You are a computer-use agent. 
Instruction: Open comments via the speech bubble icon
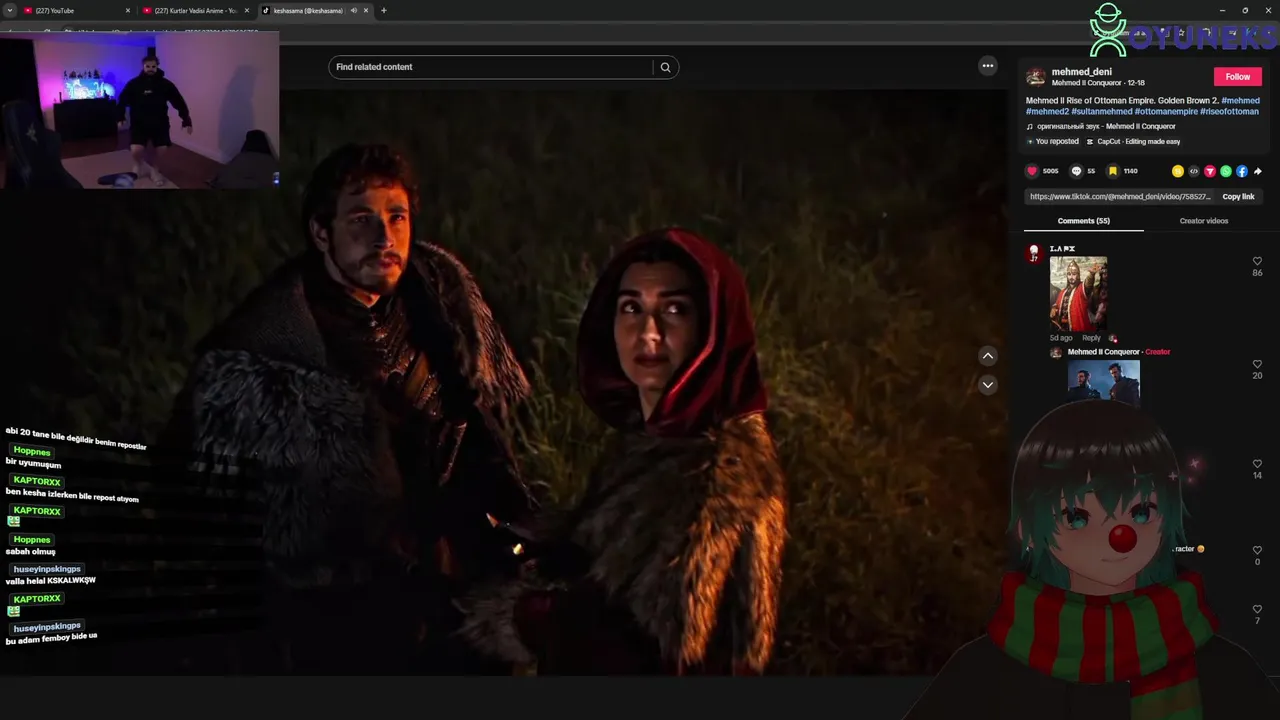tap(1077, 171)
